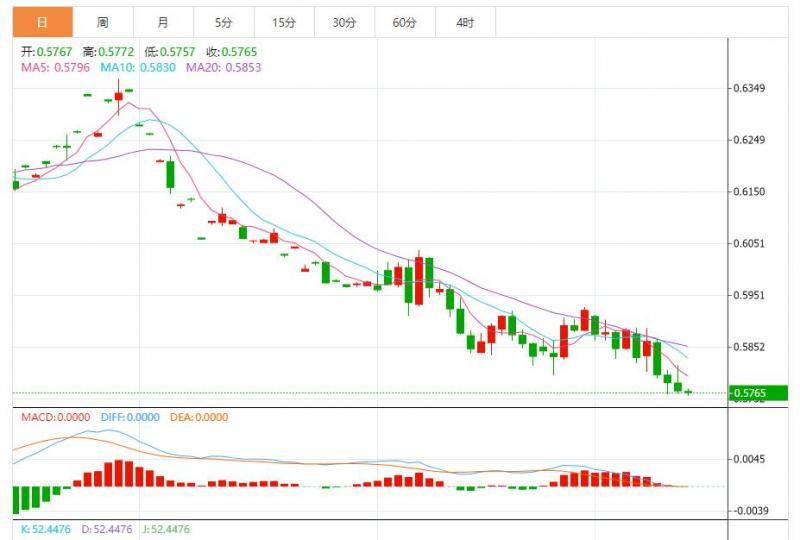This screenshot has height=540, width=800.
Task: Click the 0.5951 price axis label
Action: [x=749, y=295]
